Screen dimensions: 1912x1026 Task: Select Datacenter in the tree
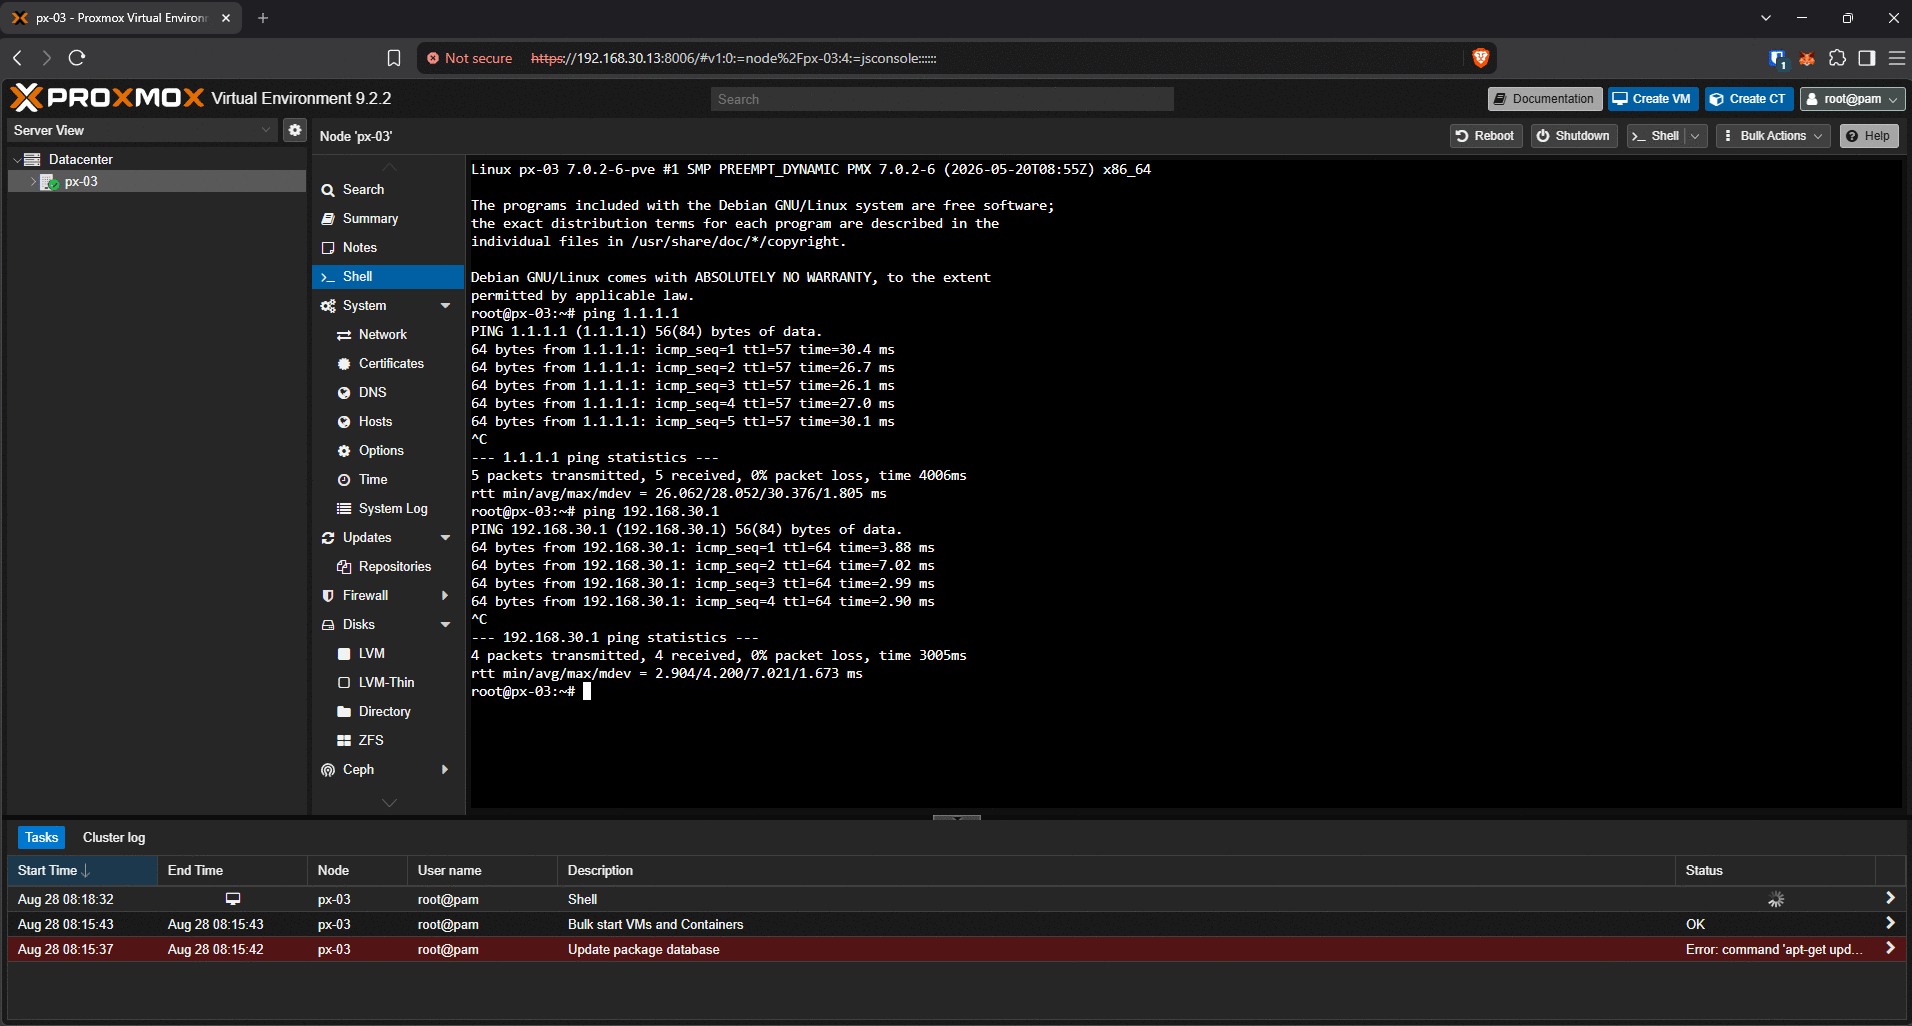[x=80, y=159]
